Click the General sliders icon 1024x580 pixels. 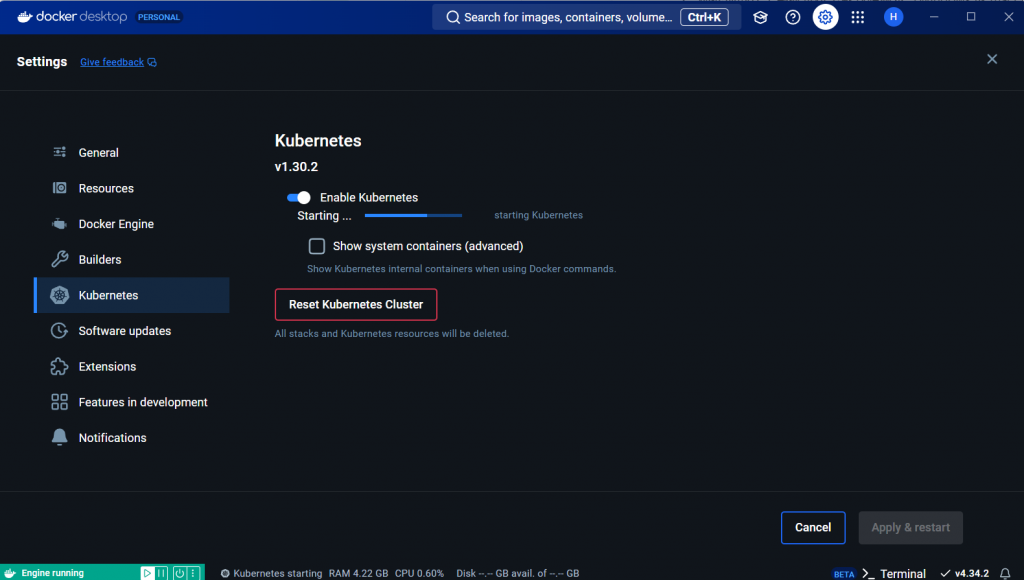click(x=59, y=152)
